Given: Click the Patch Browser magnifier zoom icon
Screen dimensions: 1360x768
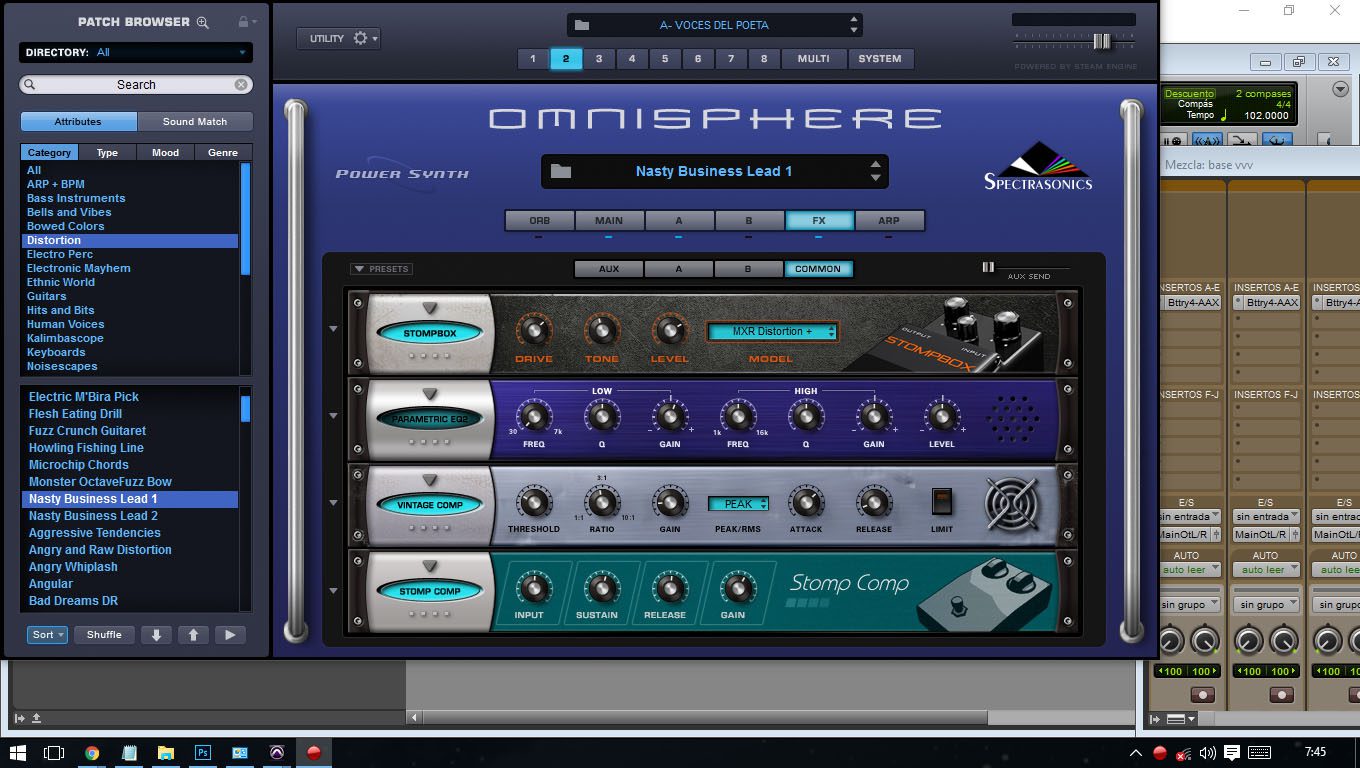Looking at the screenshot, I should point(203,22).
